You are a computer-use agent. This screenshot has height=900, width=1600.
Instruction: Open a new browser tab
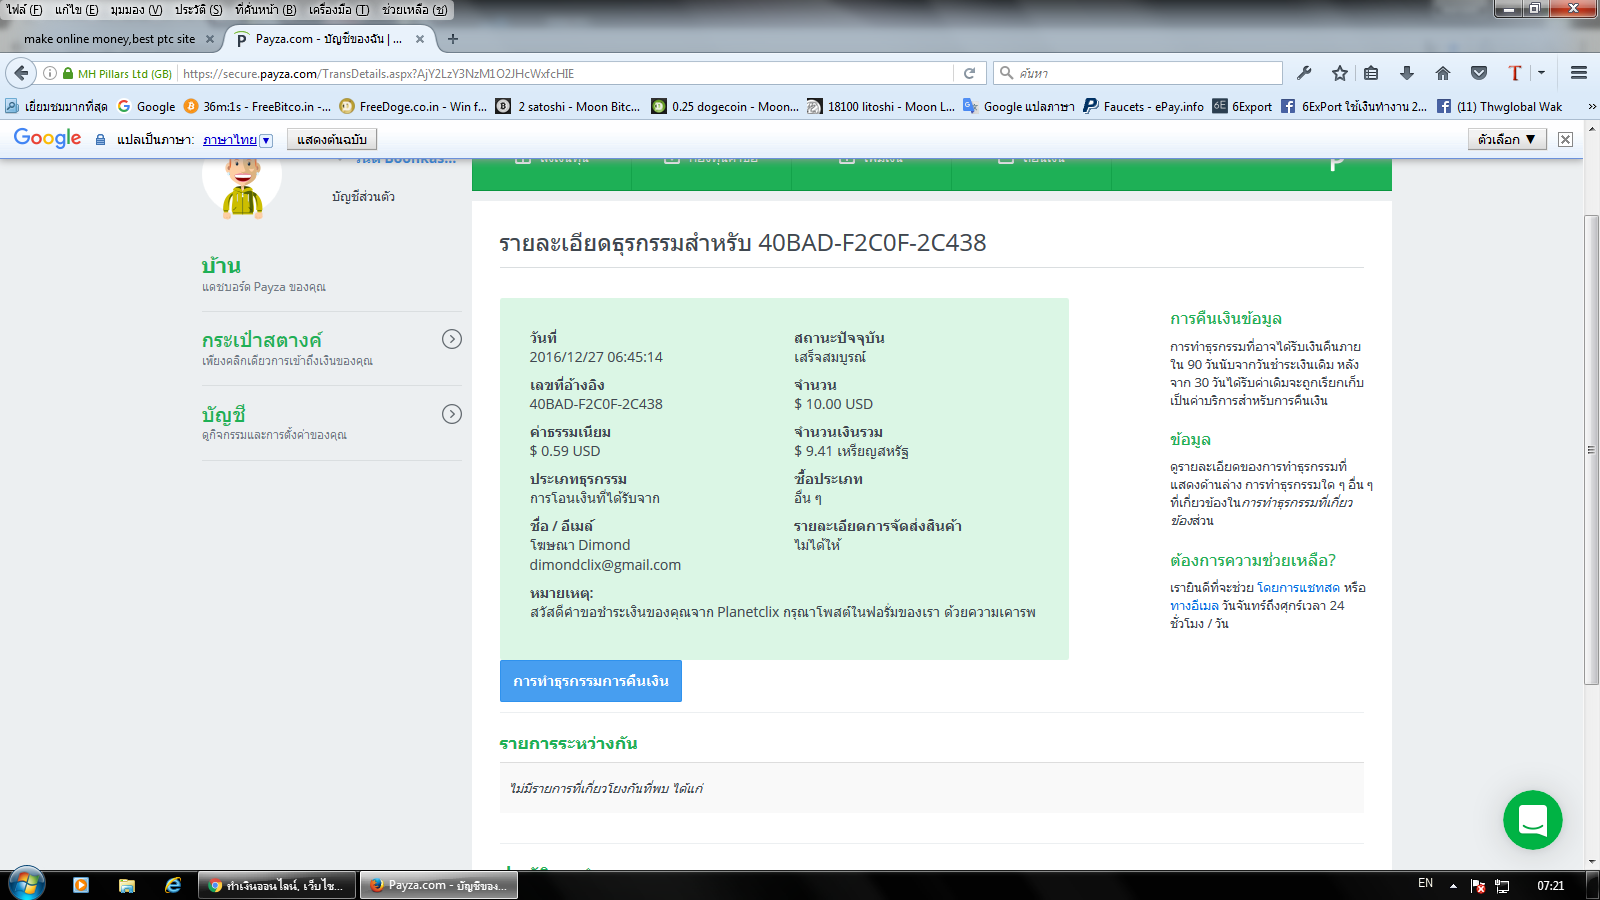[x=453, y=39]
